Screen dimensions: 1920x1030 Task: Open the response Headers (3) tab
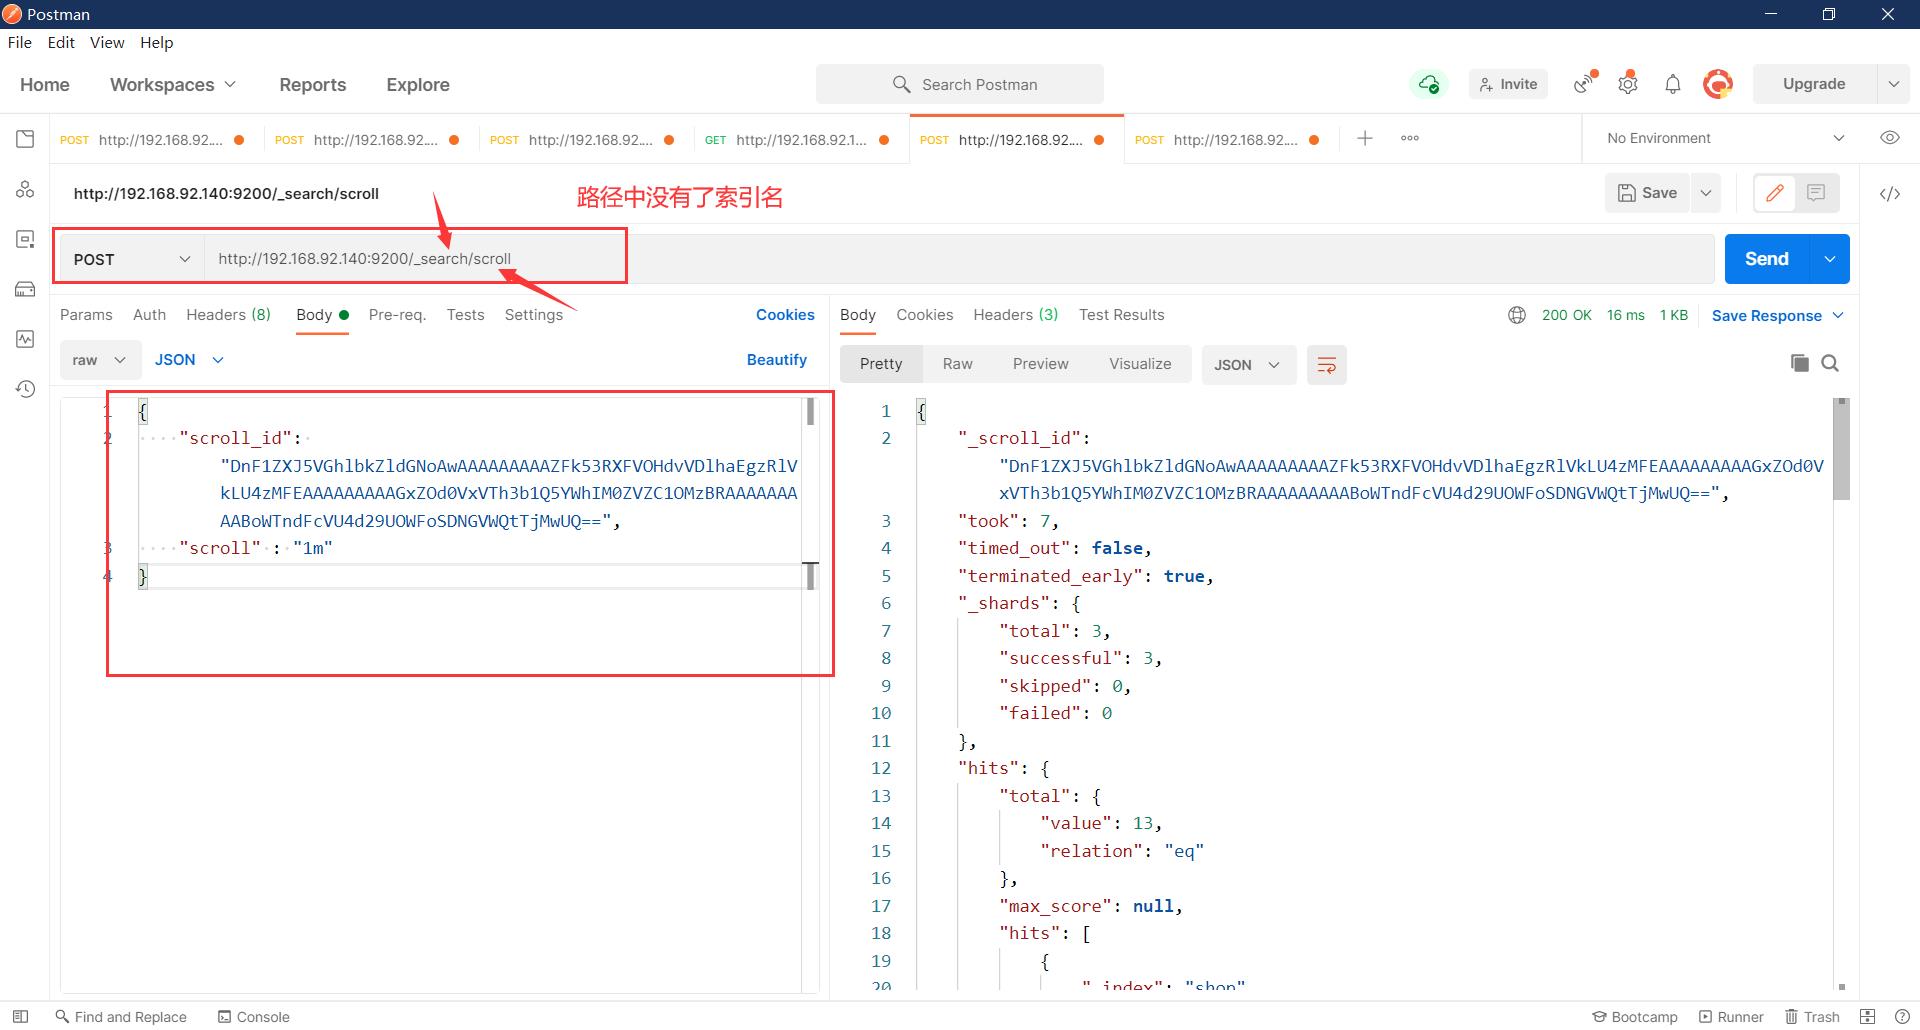(1015, 315)
